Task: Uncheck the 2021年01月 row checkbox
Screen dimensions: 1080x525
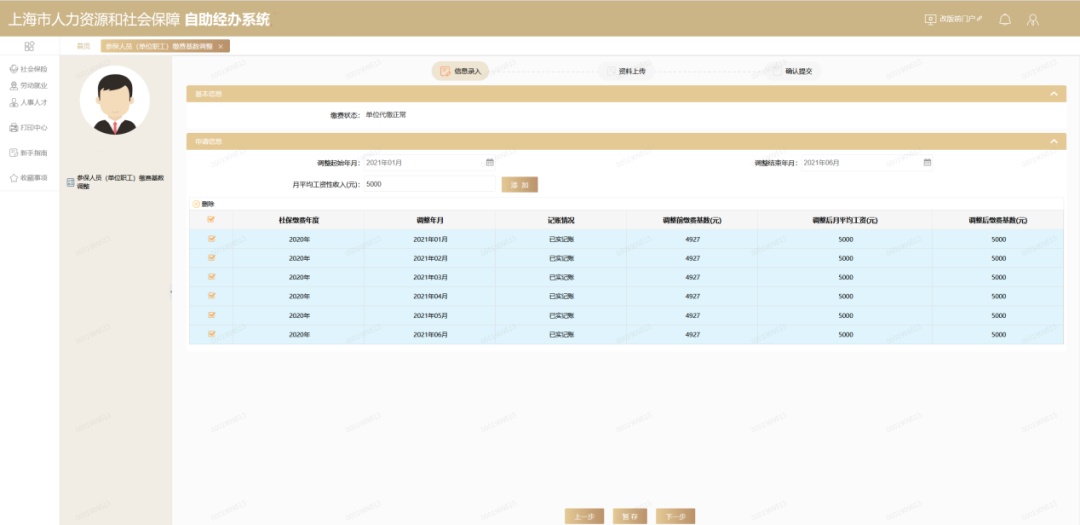Action: tap(211, 239)
